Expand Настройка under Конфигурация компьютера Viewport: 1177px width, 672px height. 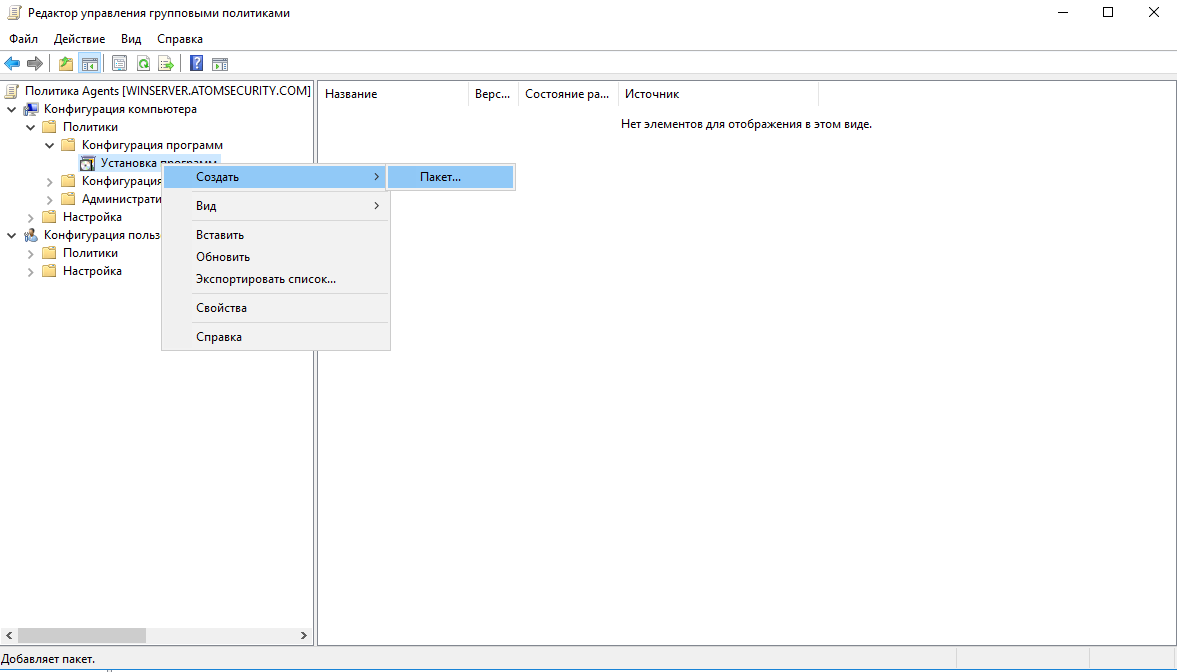[31, 217]
